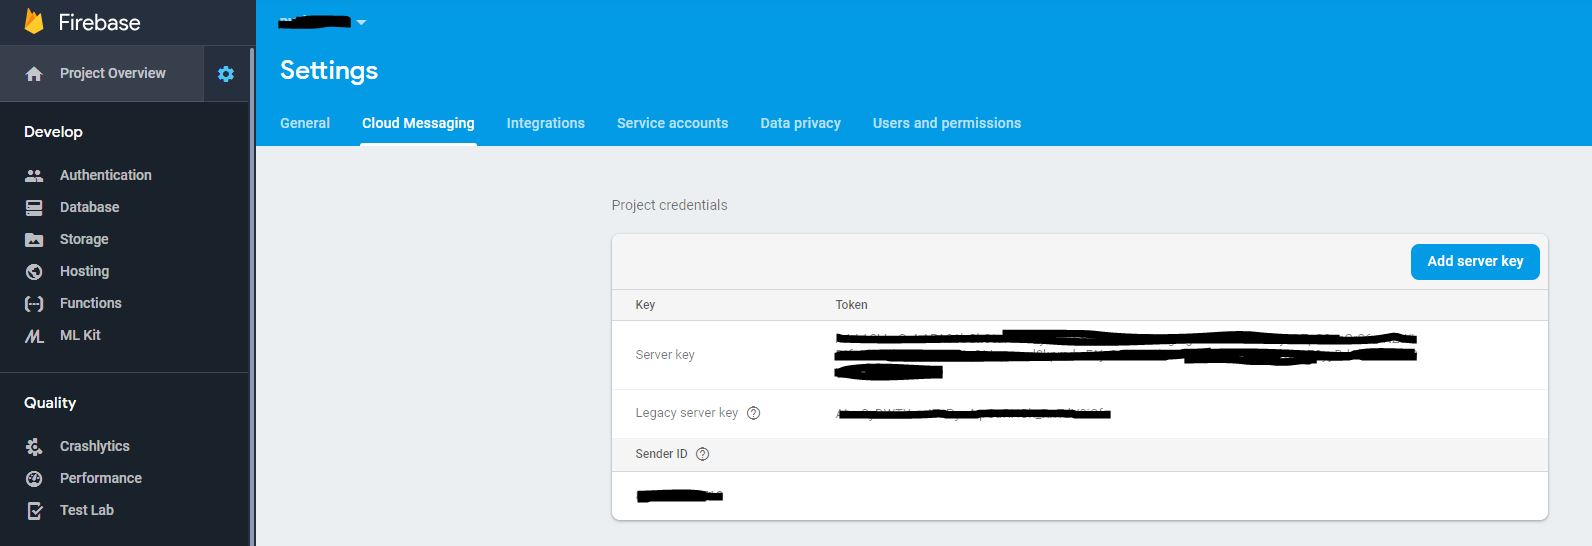Open the Integrations tab

[x=546, y=123]
